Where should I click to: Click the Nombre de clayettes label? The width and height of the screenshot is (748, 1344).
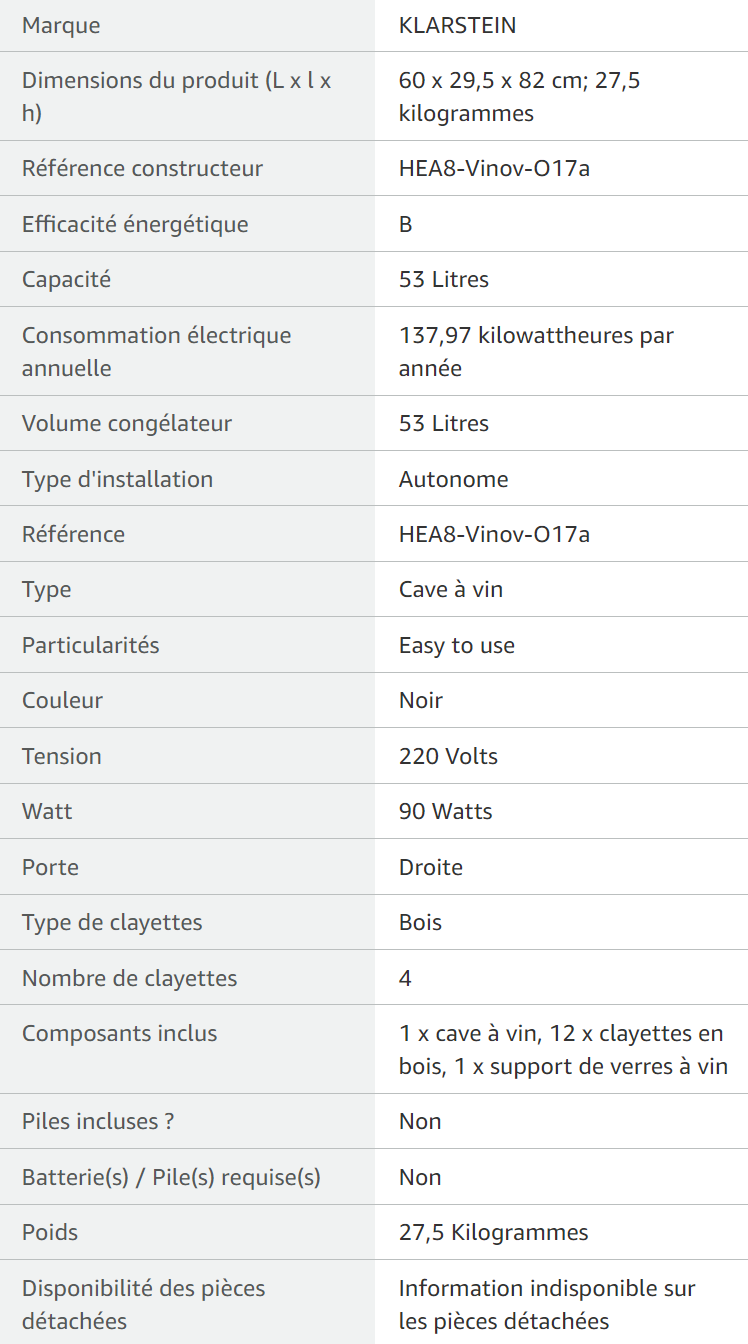click(130, 978)
